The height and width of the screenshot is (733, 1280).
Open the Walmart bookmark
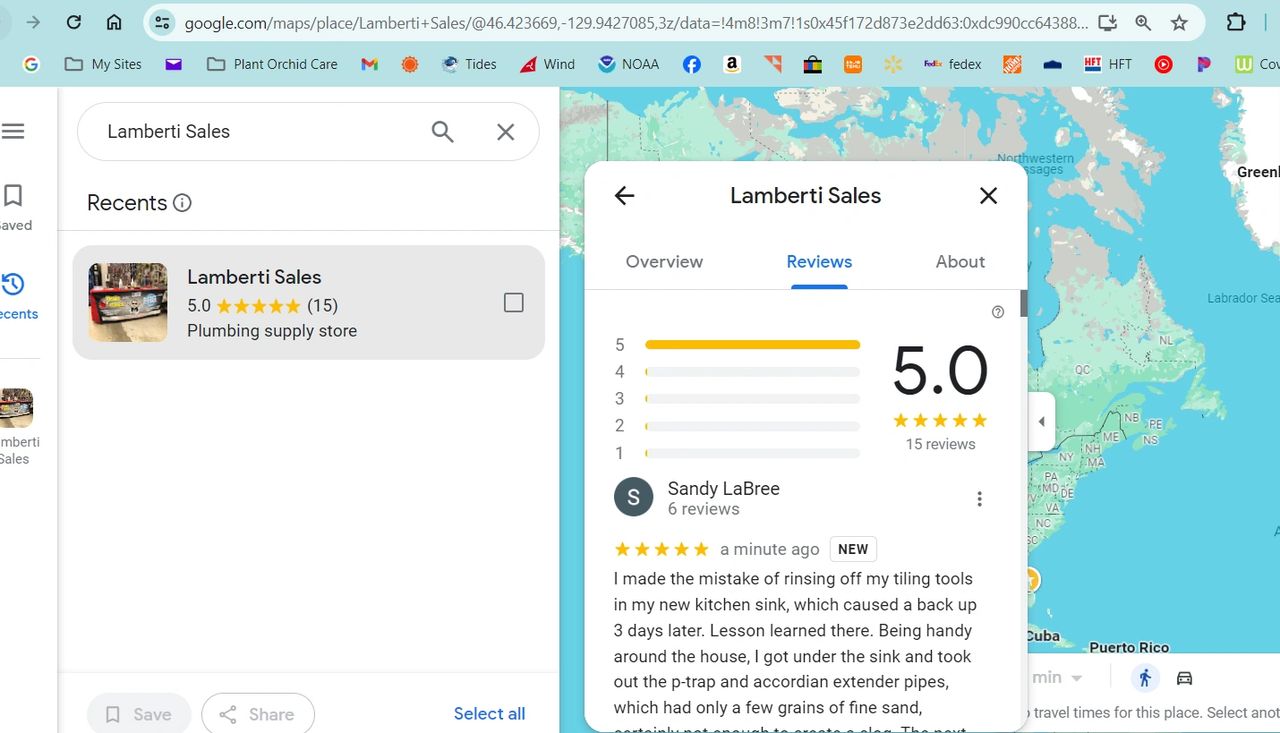893,64
